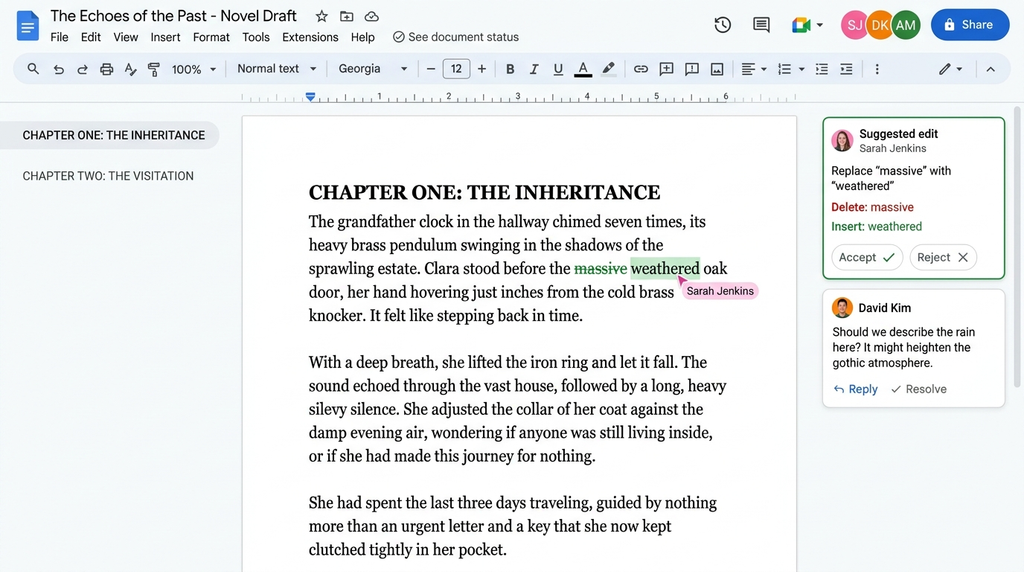Star the document title
Viewport: 1024px width, 572px height.
321,16
